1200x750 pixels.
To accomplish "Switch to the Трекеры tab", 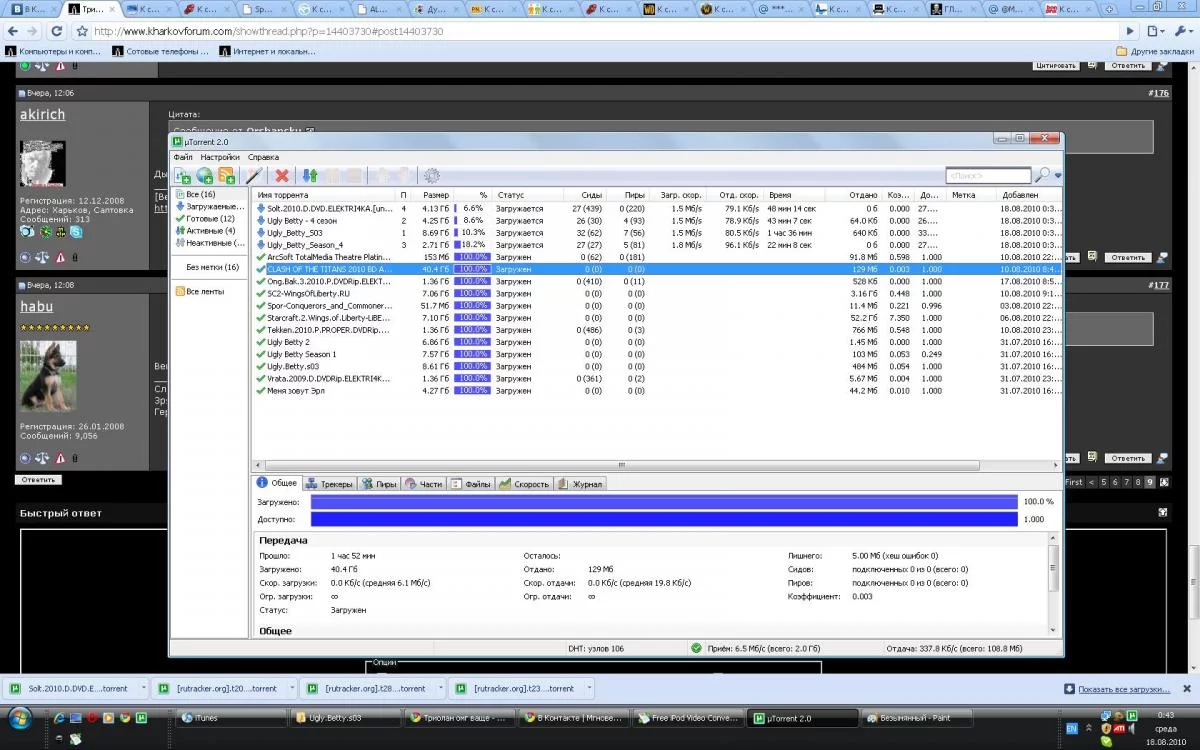I will [x=329, y=484].
